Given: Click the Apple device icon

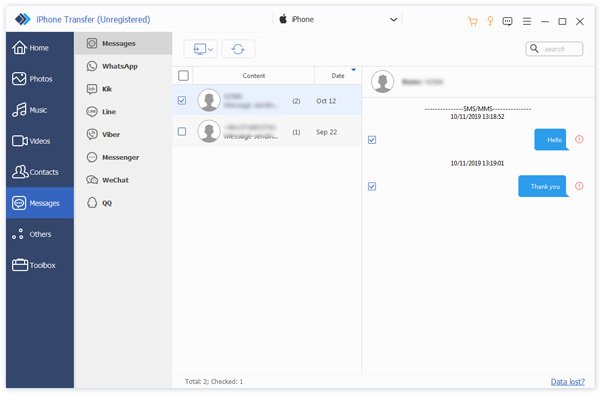Looking at the screenshot, I should click(283, 19).
